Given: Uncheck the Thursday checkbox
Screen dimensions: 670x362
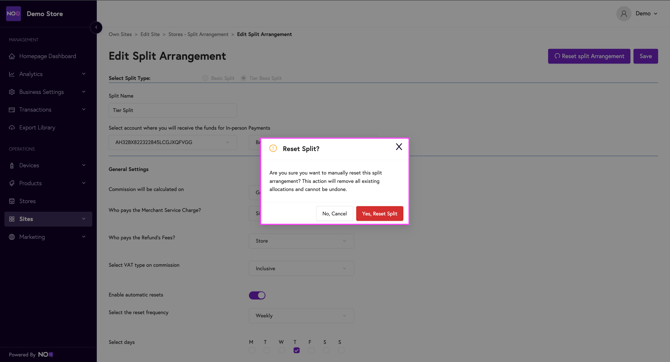Looking at the screenshot, I should tap(297, 350).
